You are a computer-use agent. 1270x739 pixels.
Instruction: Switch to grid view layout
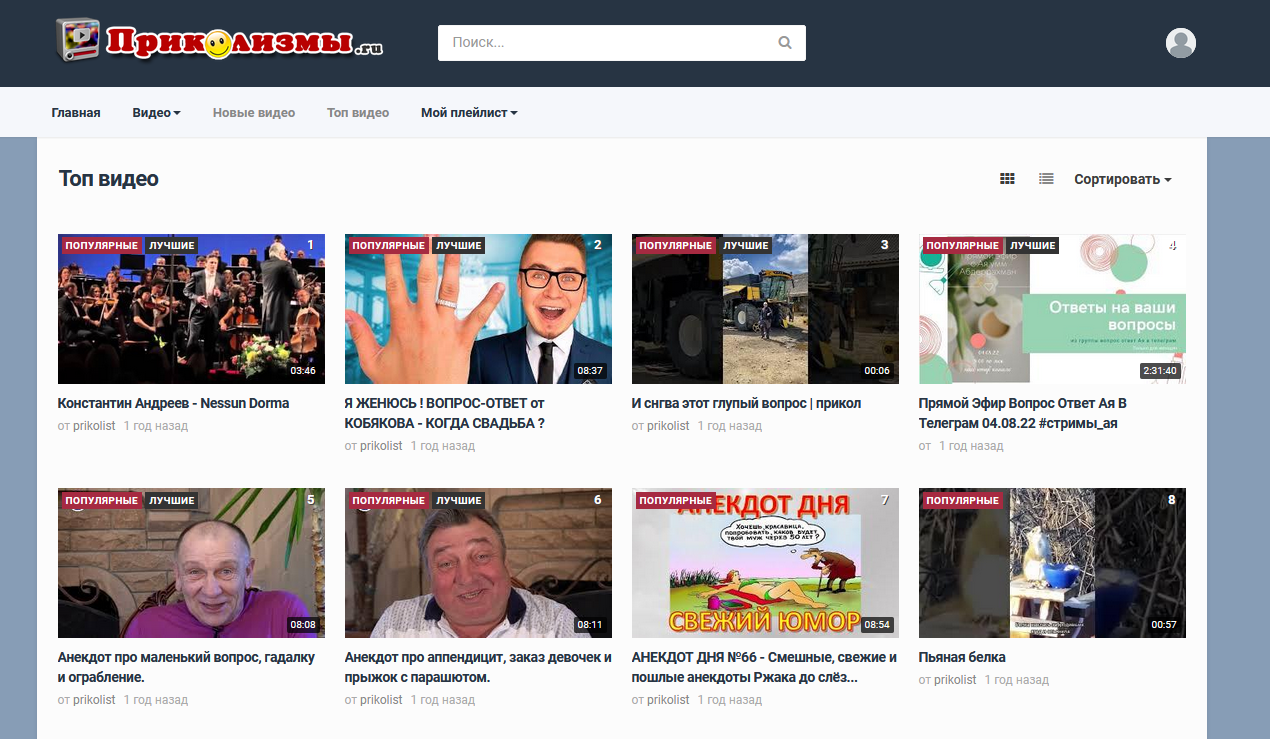[x=1007, y=179]
